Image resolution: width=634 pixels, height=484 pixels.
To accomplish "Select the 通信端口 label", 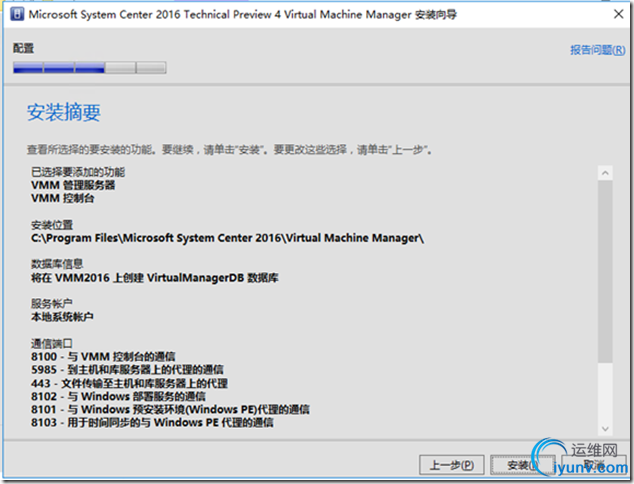I will click(52, 344).
